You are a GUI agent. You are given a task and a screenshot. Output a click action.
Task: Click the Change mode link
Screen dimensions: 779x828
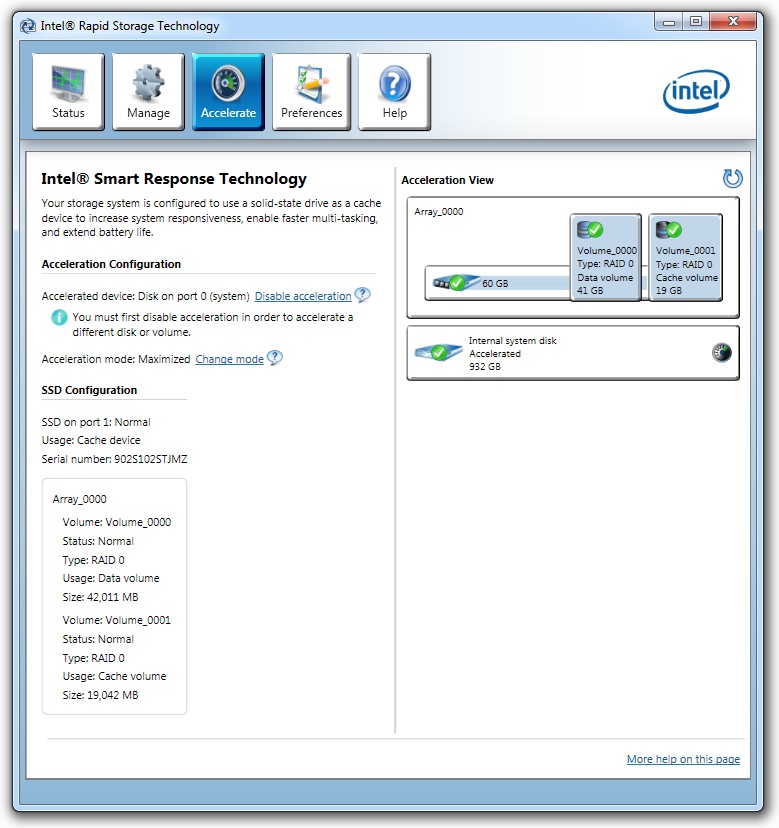point(229,359)
